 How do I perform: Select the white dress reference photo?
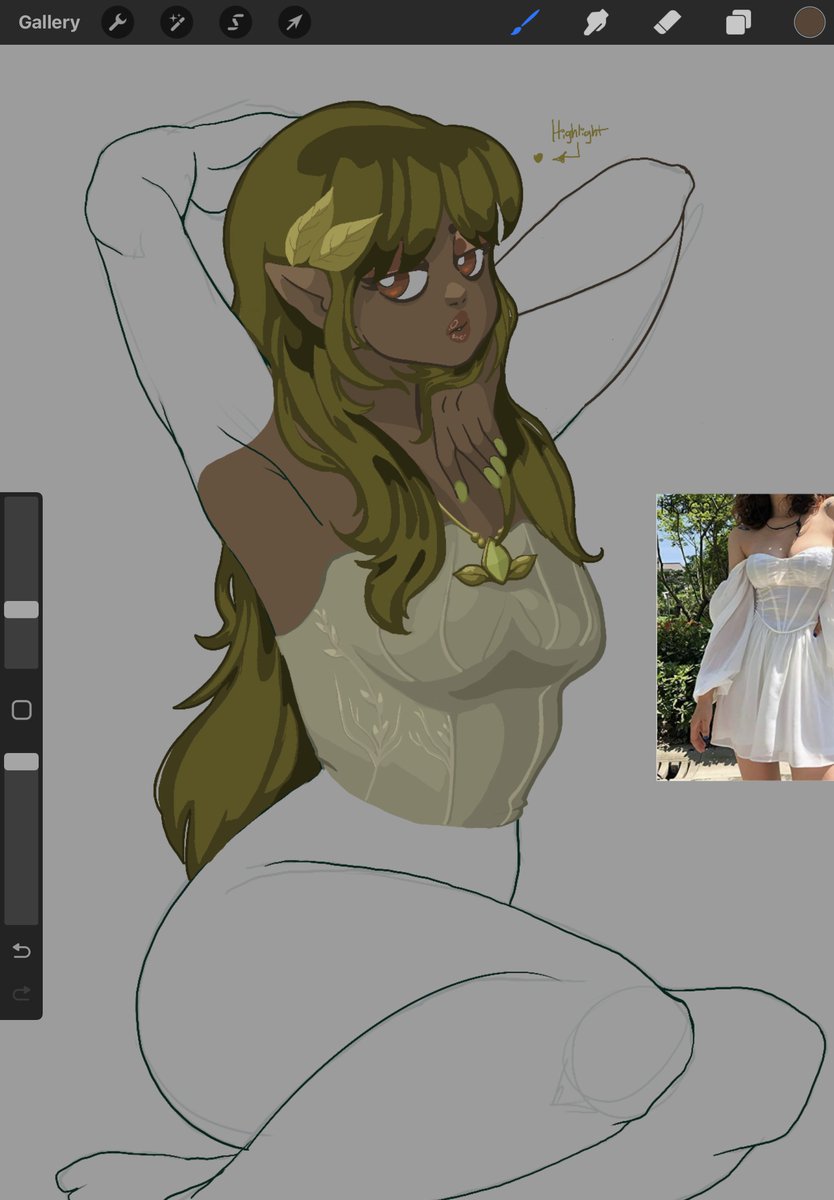[x=745, y=637]
